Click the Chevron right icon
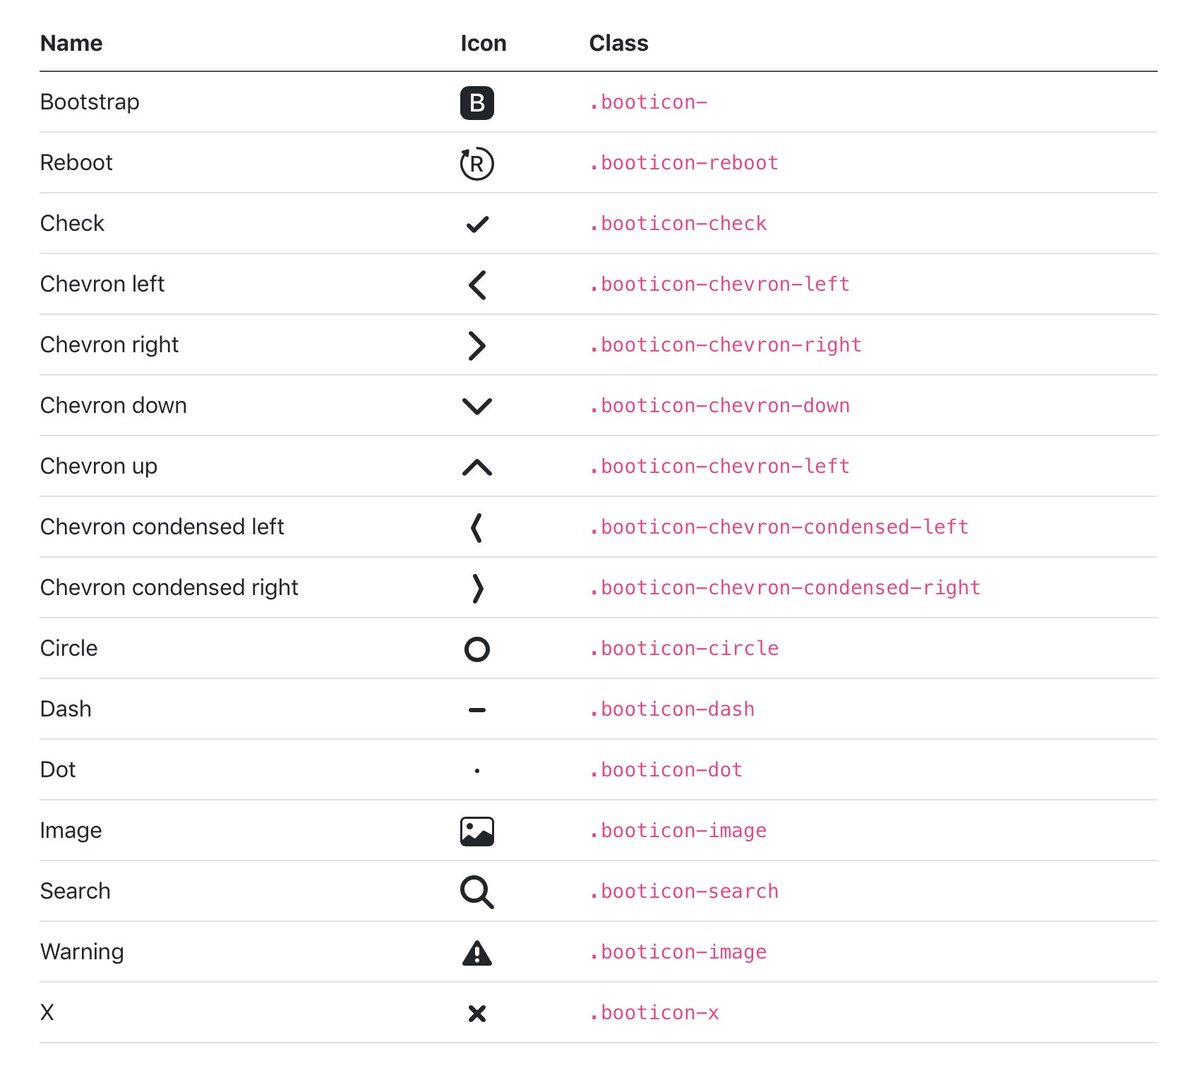1200x1080 pixels. point(477,345)
